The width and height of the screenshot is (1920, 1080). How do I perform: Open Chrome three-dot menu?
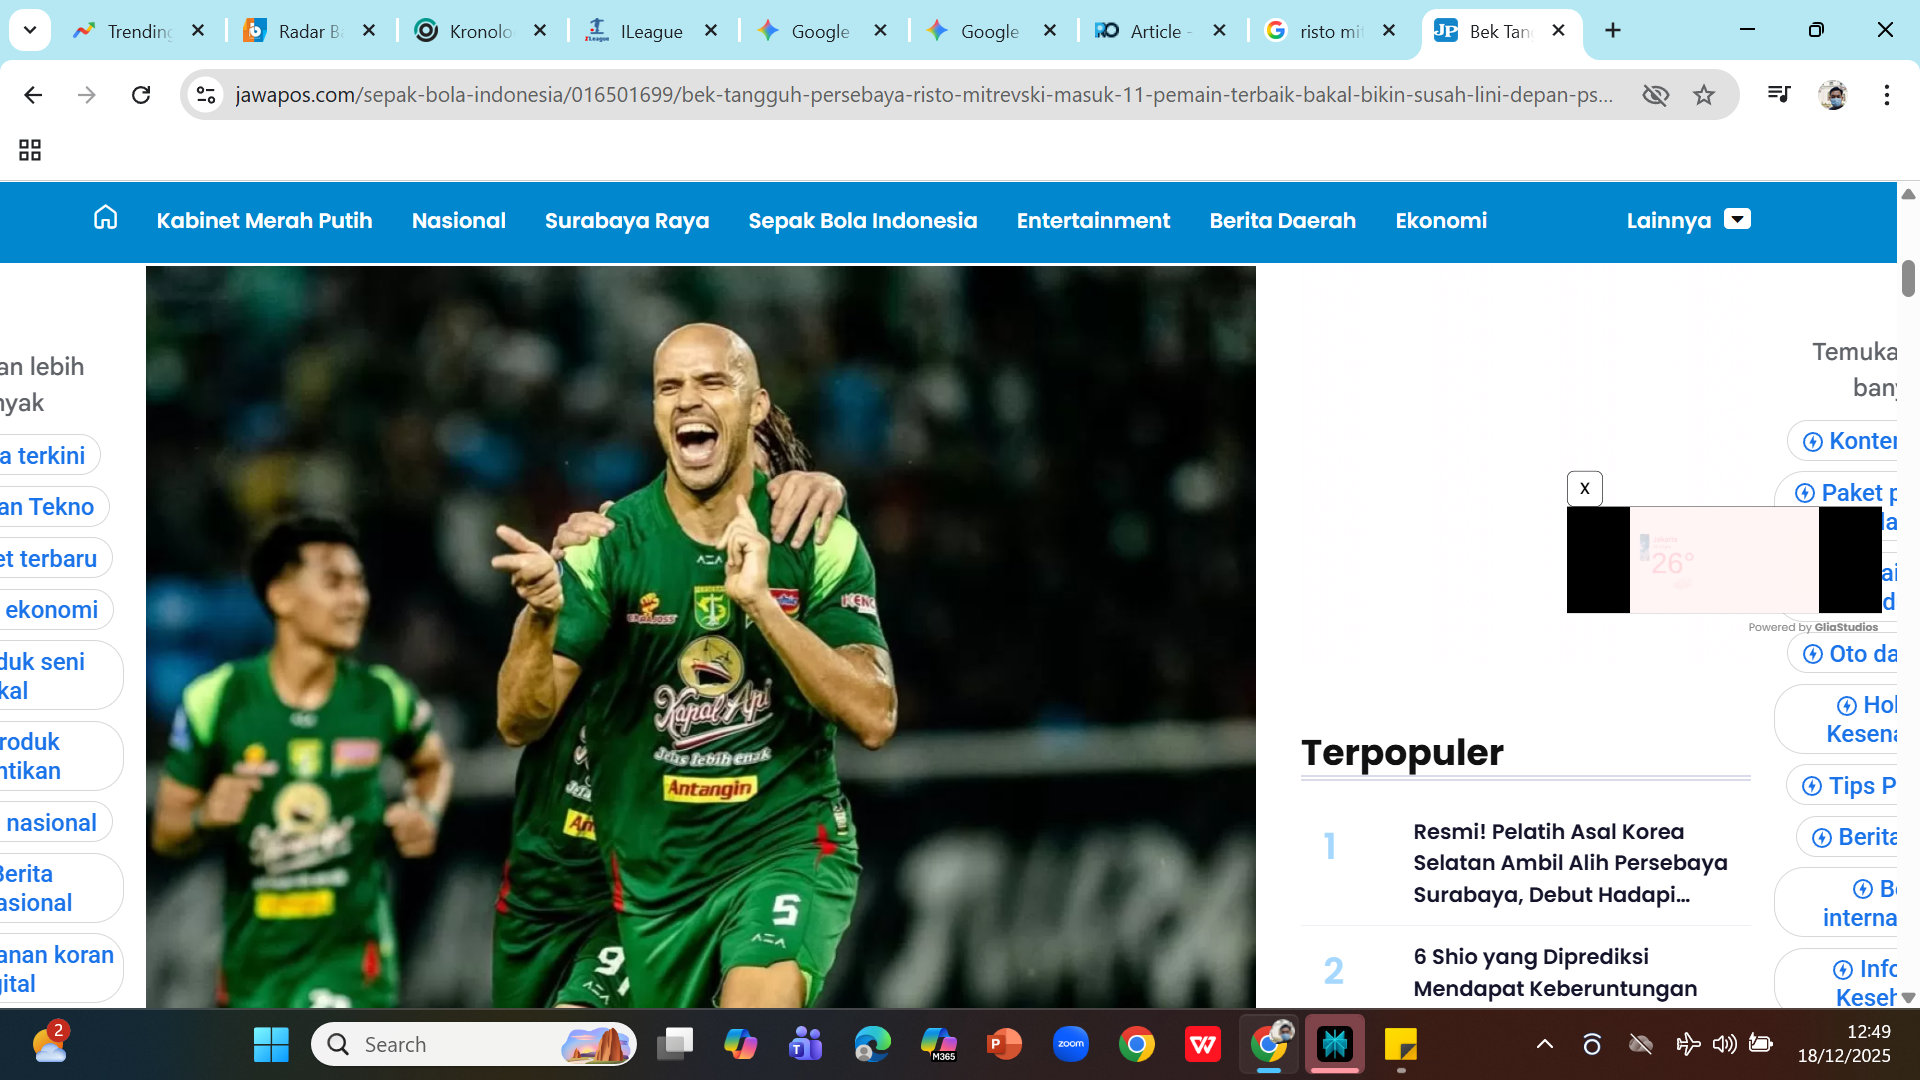click(x=1887, y=95)
